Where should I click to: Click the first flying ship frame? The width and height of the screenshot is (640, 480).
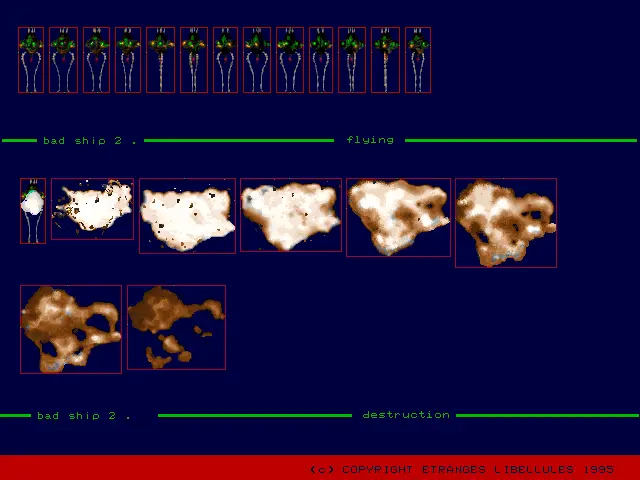[31, 60]
